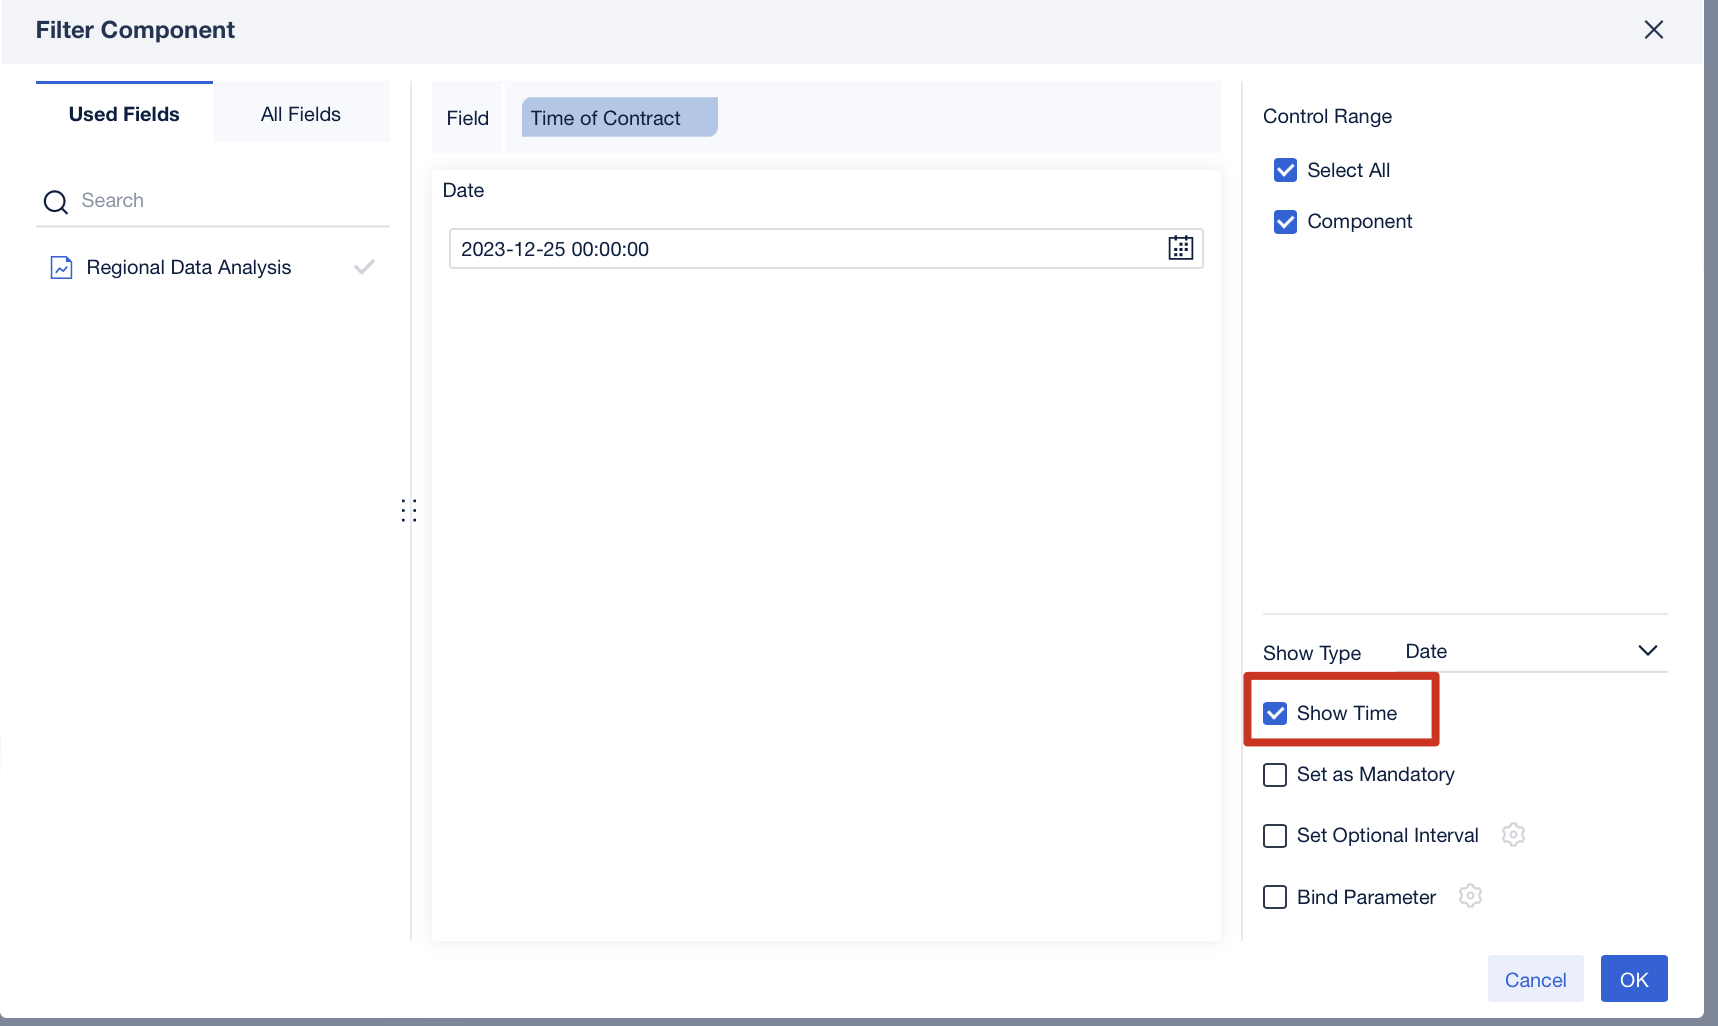
Task: Click the drag handle dots on the divider
Action: coord(409,510)
